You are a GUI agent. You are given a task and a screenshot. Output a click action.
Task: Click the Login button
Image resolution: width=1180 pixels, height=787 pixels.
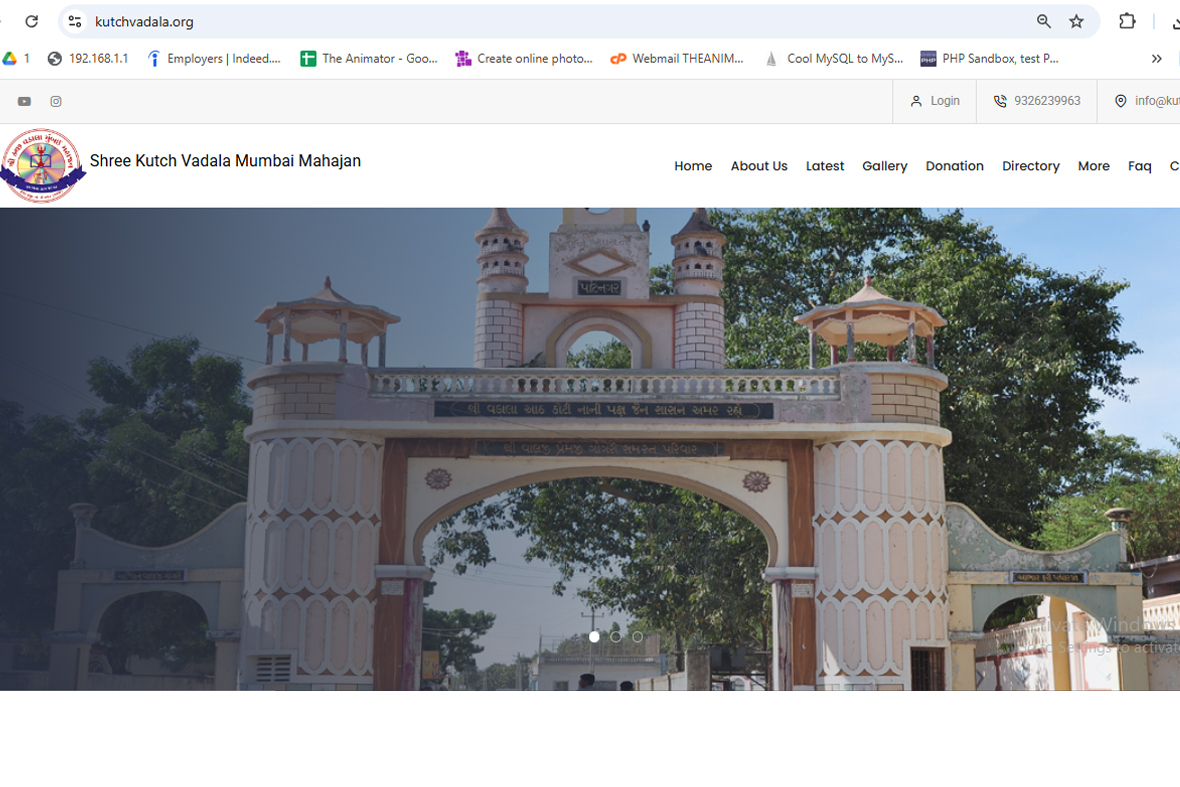[x=934, y=100]
